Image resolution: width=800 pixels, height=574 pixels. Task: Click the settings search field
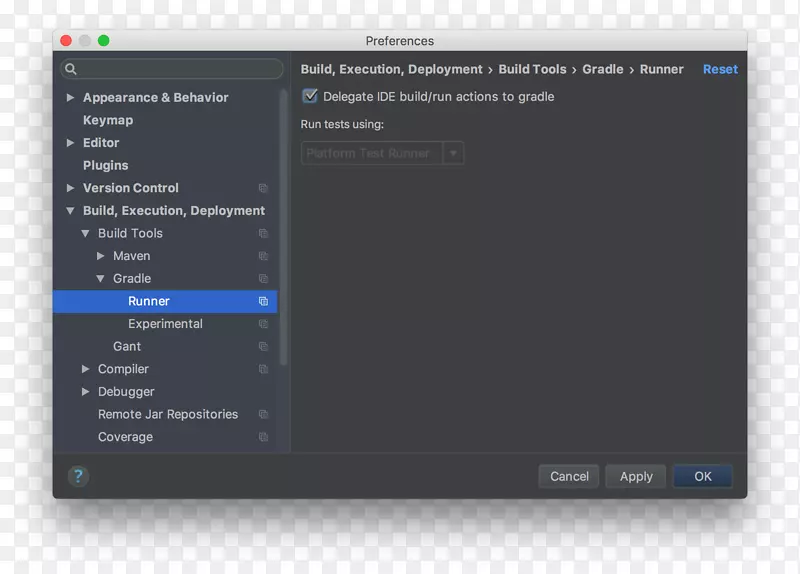171,69
